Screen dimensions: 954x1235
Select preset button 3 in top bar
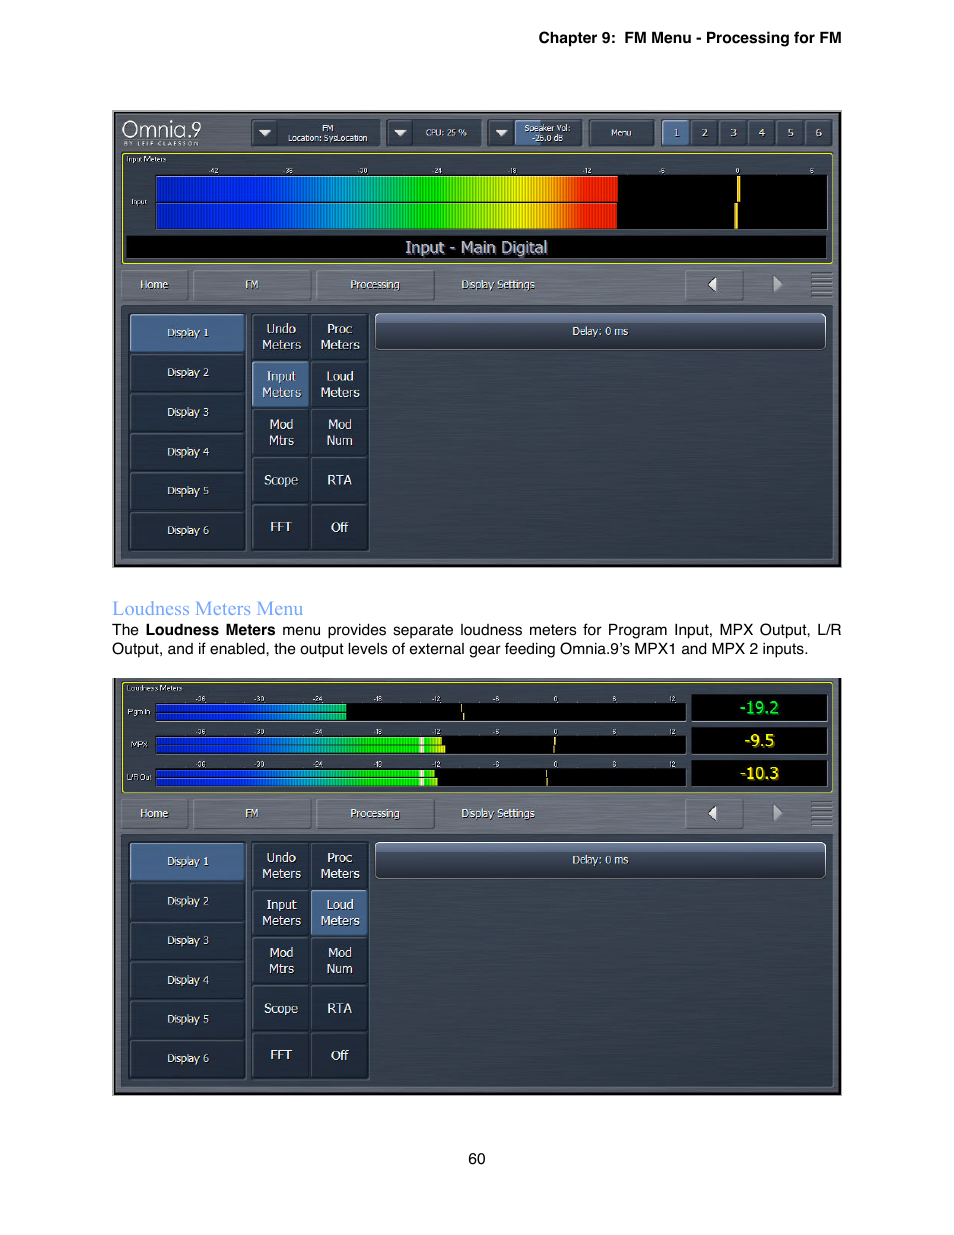[x=733, y=132]
